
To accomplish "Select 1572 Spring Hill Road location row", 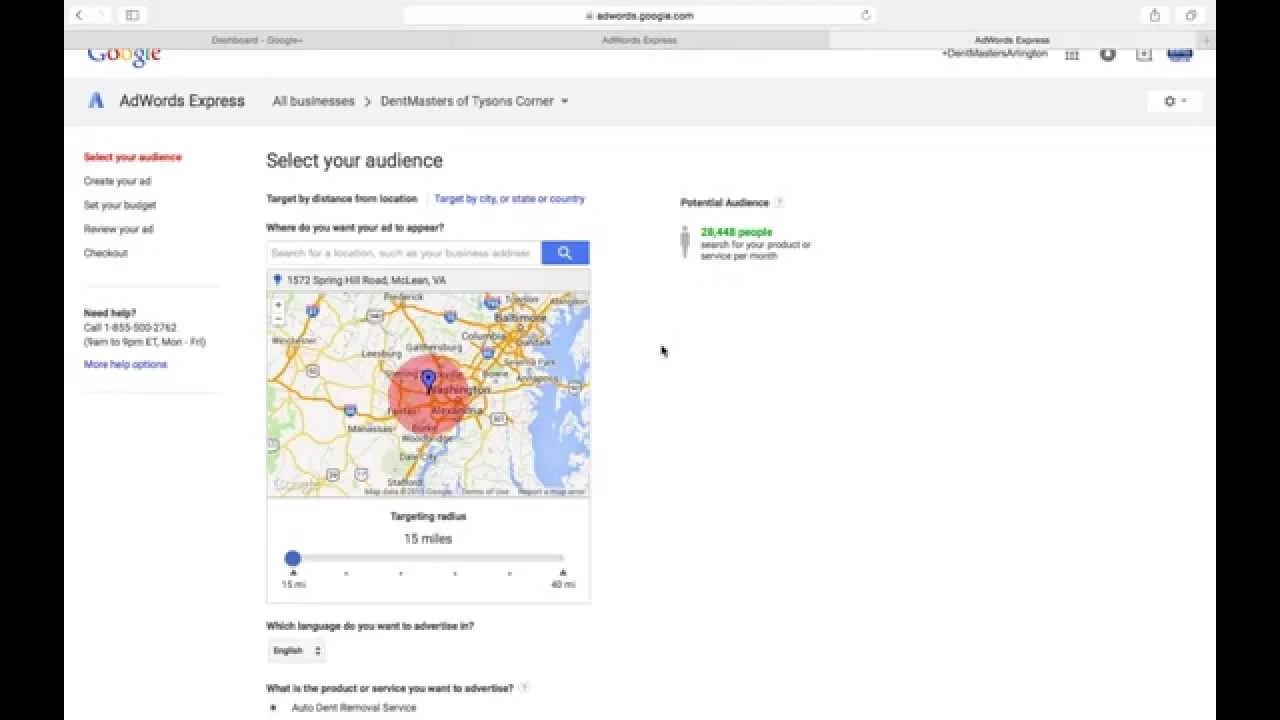I will pyautogui.click(x=428, y=280).
